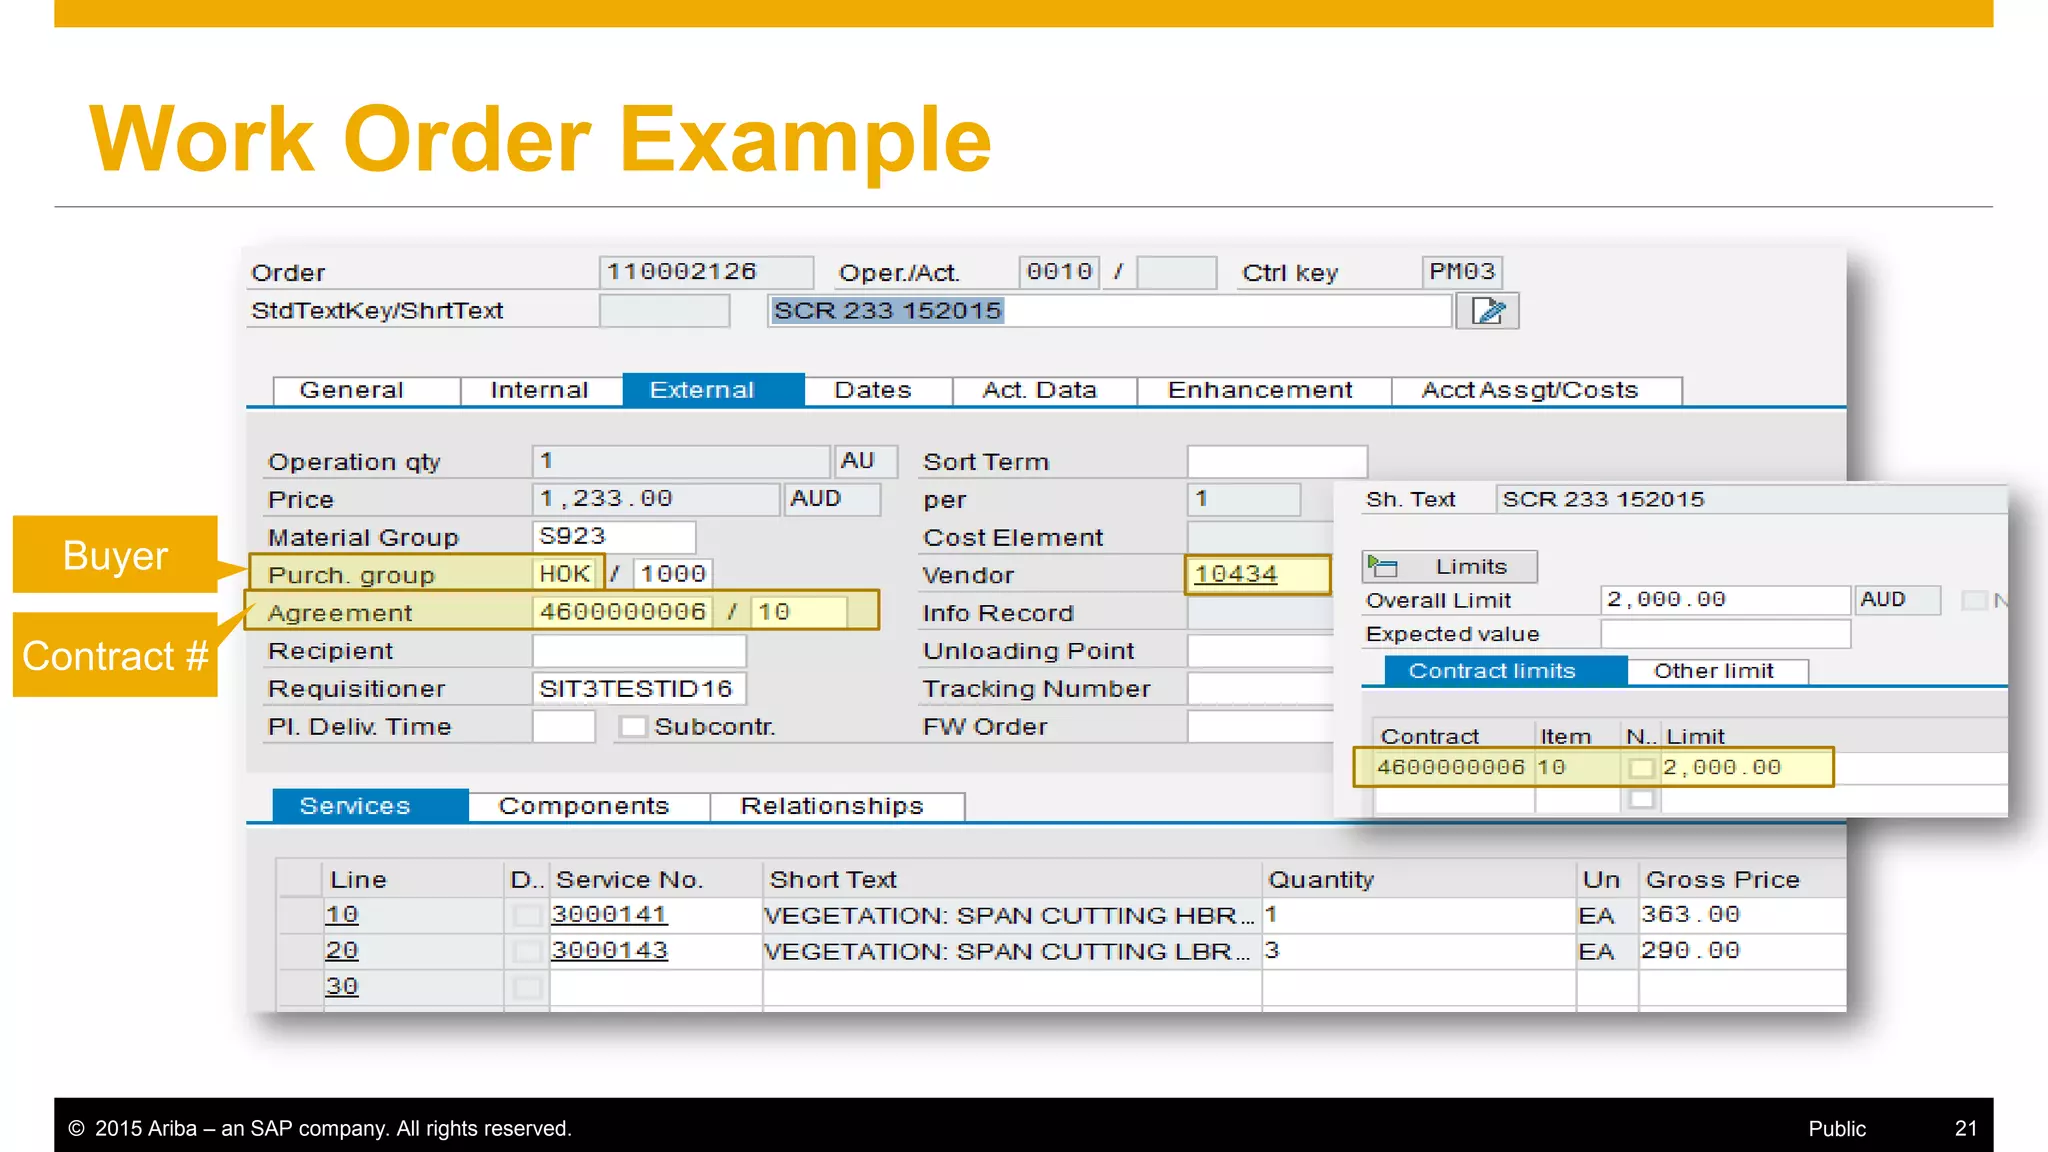
Task: Toggle the Subcontr. checkbox
Action: click(632, 727)
